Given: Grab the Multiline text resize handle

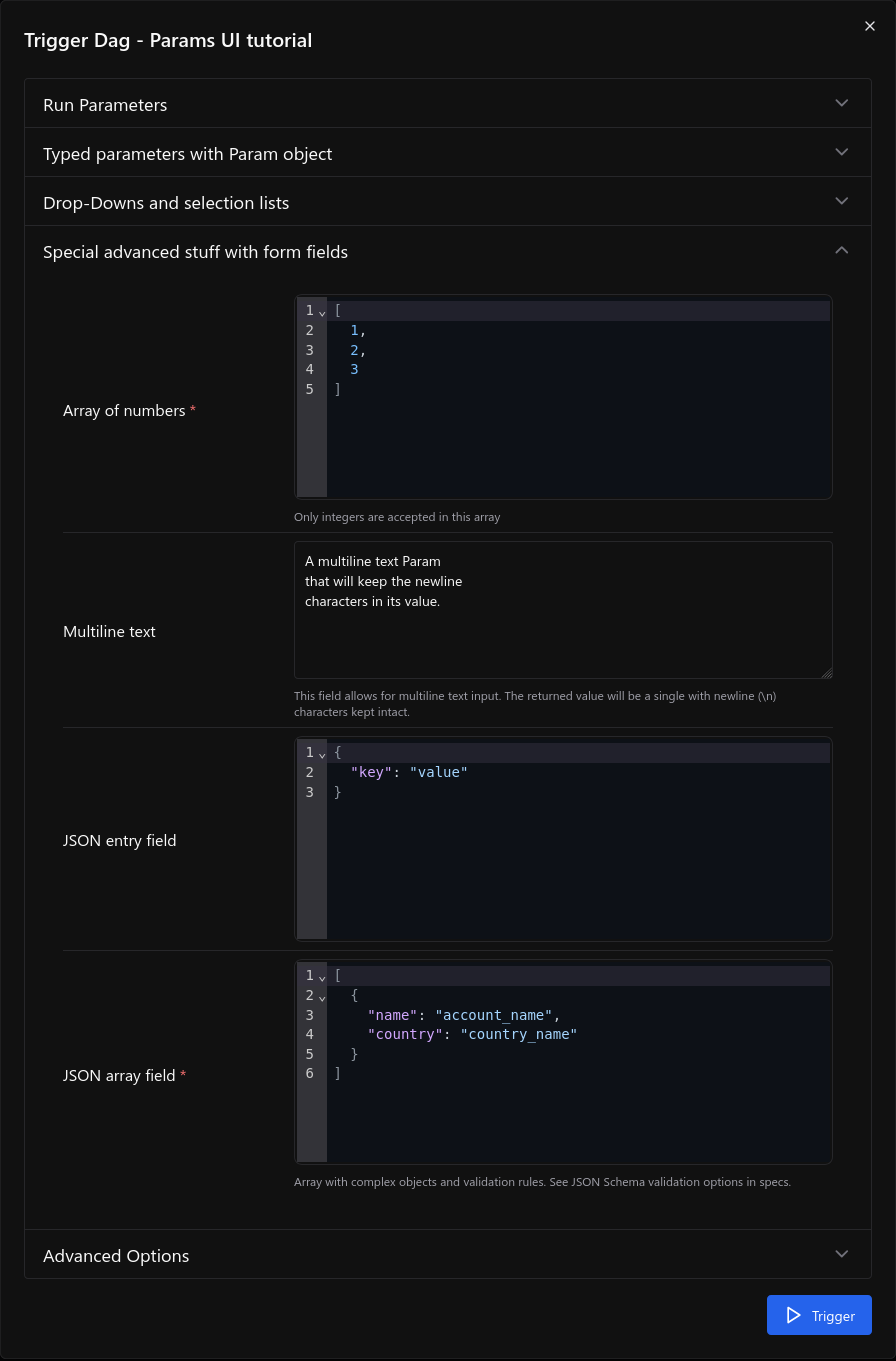Looking at the screenshot, I should (x=826, y=673).
